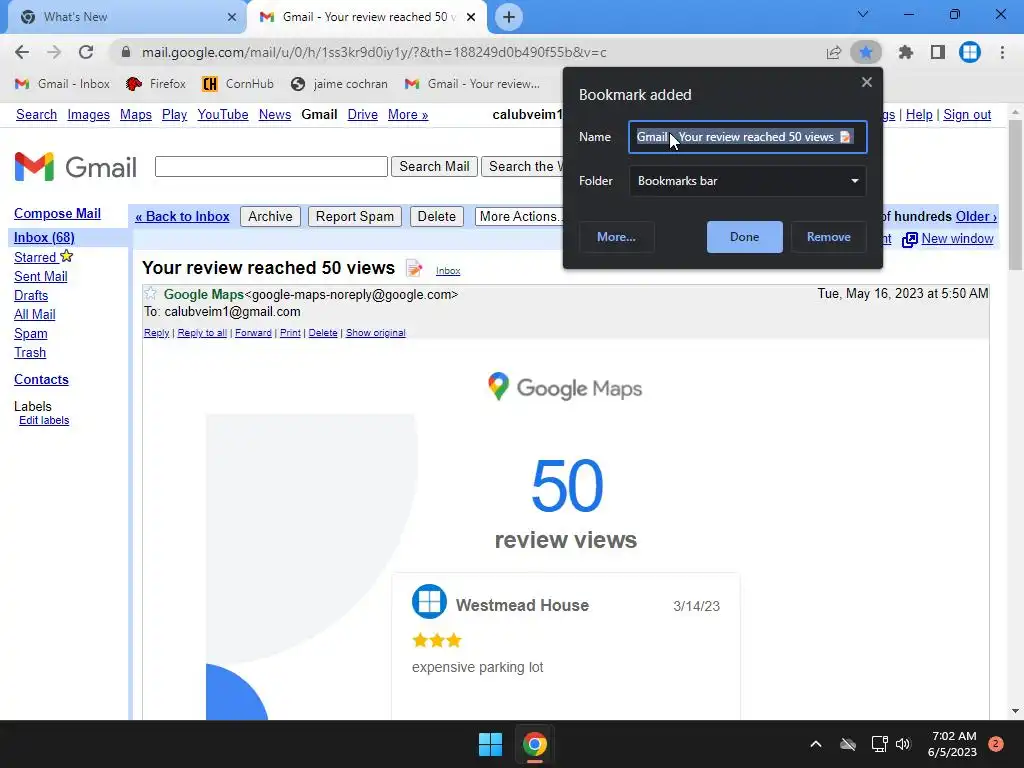This screenshot has width=1024, height=768.
Task: Open Compose Mail link
Action: (57, 214)
